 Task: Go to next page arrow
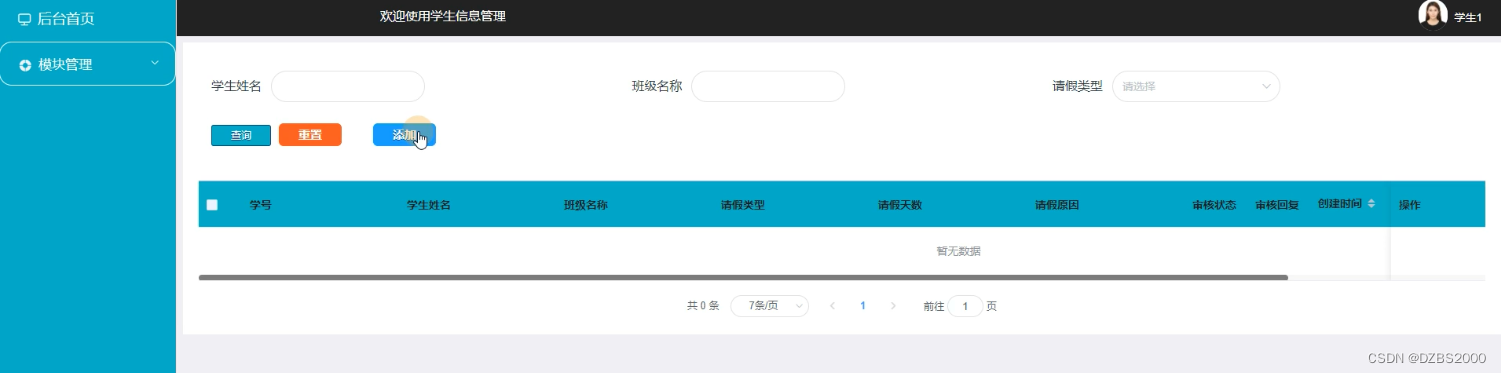(893, 306)
